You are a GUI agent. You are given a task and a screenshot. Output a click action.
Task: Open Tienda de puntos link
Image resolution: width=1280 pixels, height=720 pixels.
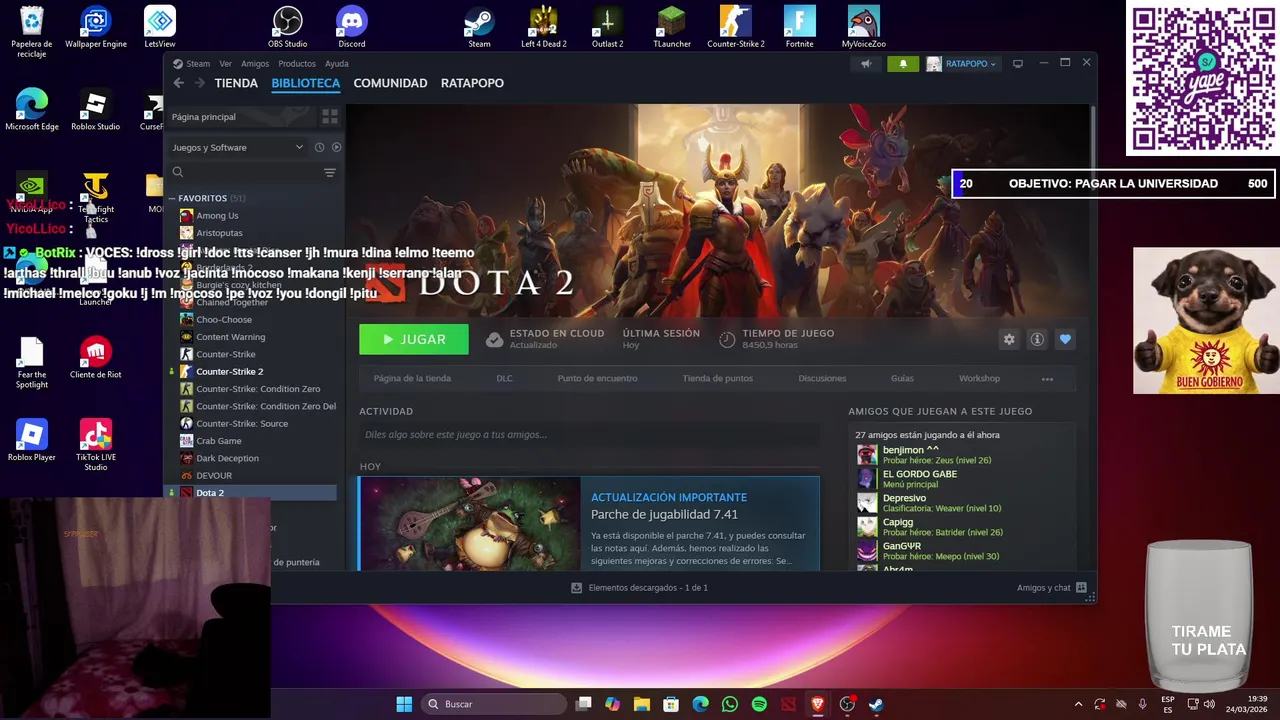coord(717,378)
